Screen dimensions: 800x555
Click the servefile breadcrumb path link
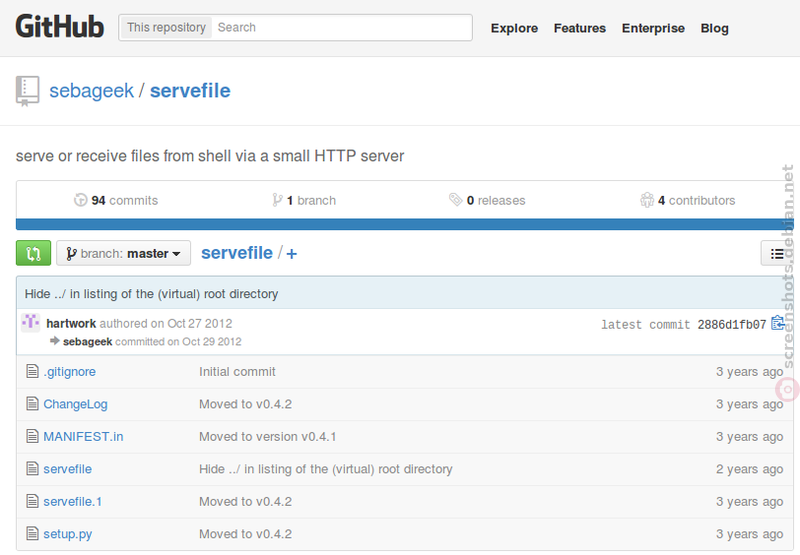(237, 253)
